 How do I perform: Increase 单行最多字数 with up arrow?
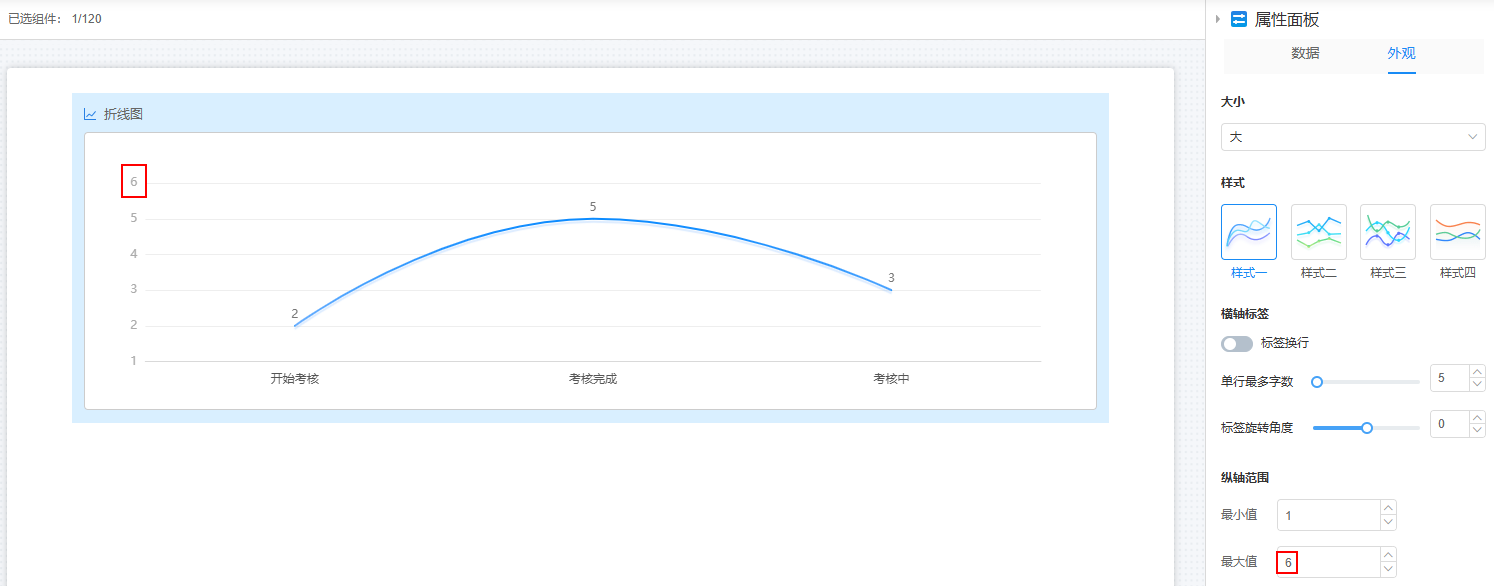point(1477,372)
